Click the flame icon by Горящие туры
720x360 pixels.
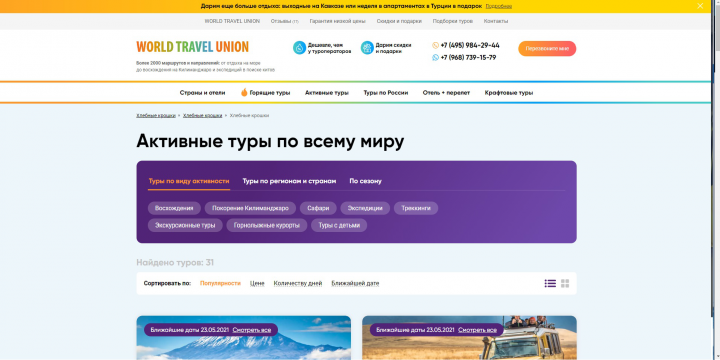244,92
